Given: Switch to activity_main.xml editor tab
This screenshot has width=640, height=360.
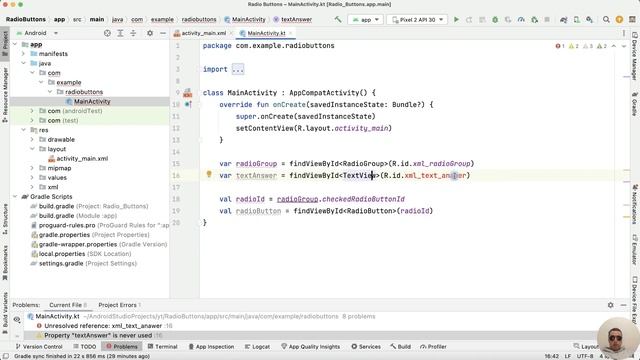Looking at the screenshot, I should tap(203, 33).
